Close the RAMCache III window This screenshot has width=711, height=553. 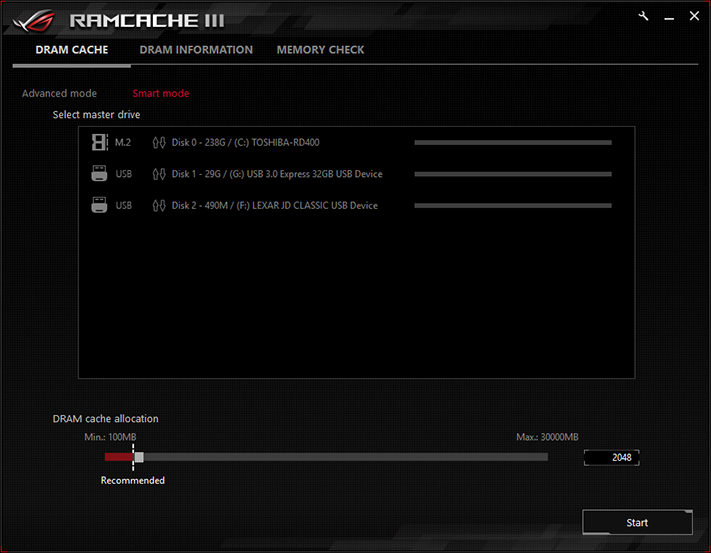[694, 16]
